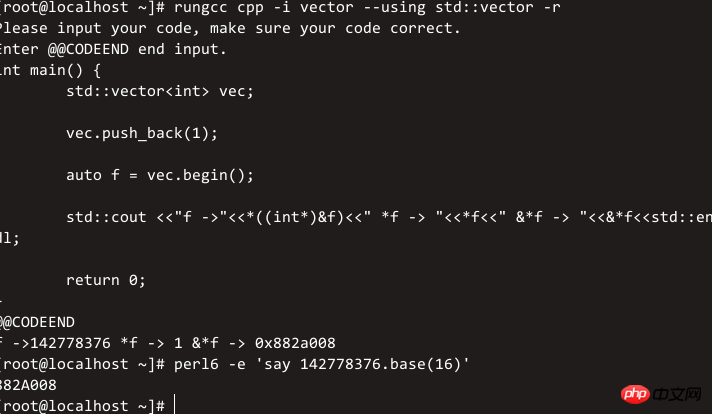The width and height of the screenshot is (712, 414).
Task: Click the 'int main() {' line
Action: pyautogui.click(x=50, y=70)
